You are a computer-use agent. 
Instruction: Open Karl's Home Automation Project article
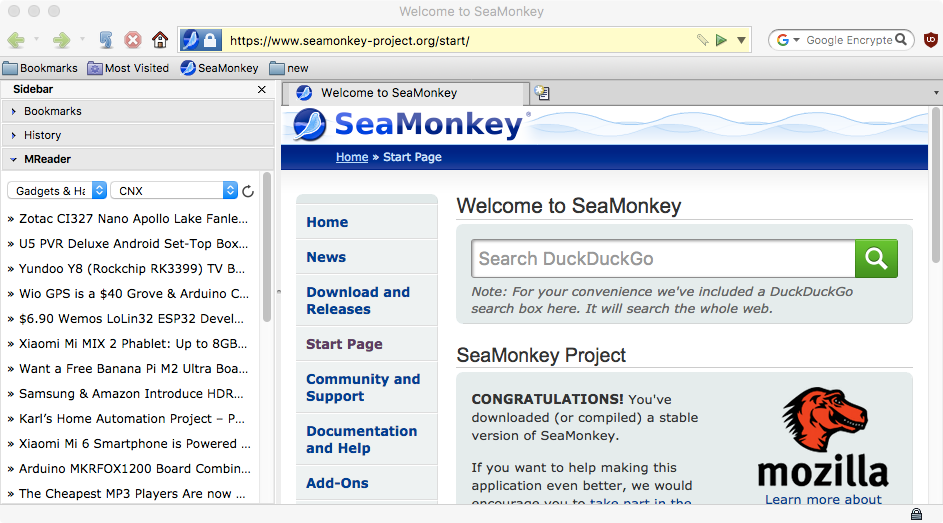[x=133, y=418]
